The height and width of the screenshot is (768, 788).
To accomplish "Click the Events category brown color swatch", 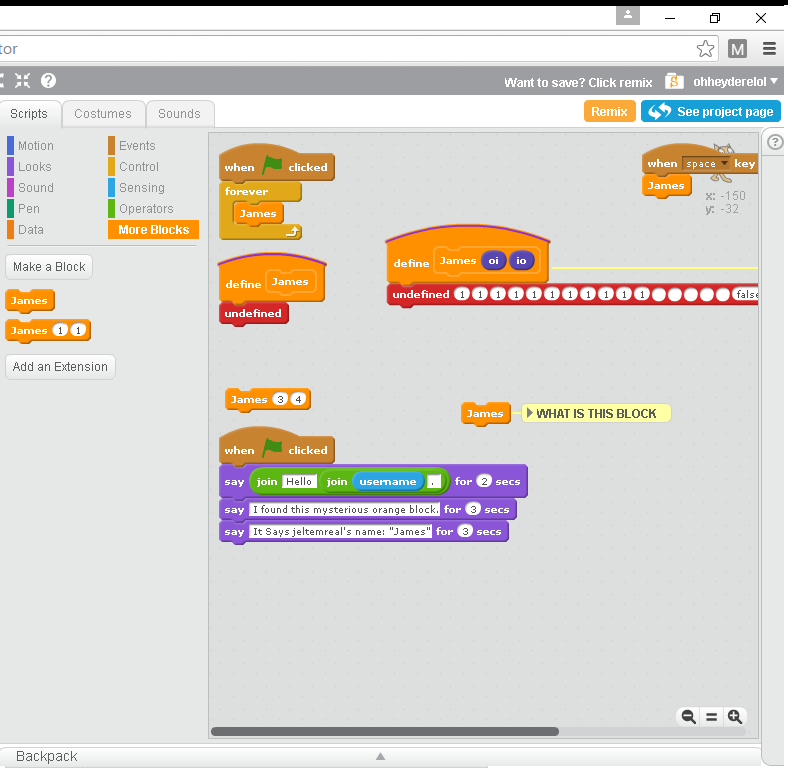I will (112, 146).
